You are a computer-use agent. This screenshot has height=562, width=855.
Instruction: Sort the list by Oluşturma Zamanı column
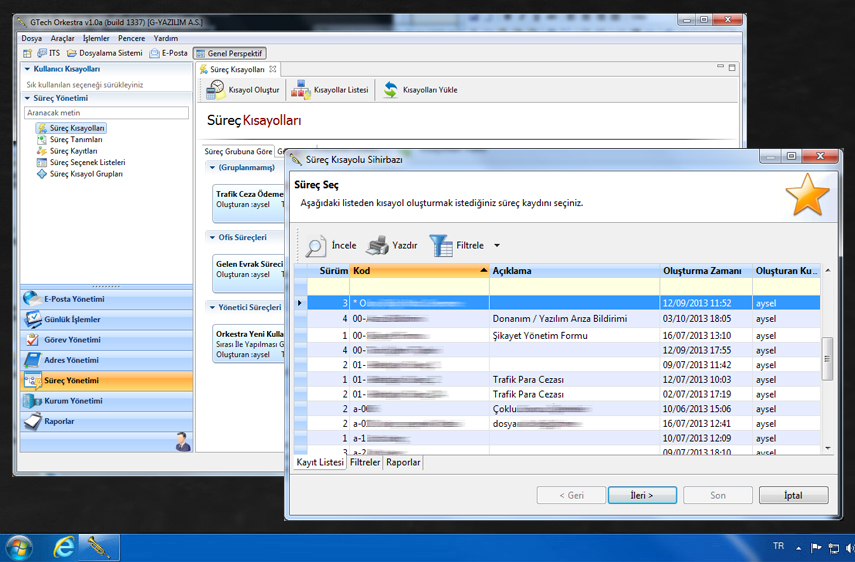(x=702, y=271)
